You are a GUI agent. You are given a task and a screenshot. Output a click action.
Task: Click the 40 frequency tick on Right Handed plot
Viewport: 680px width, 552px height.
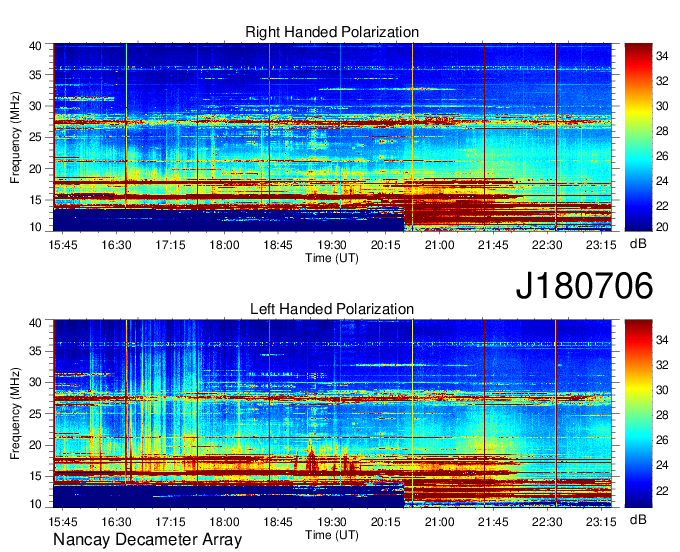pyautogui.click(x=35, y=46)
